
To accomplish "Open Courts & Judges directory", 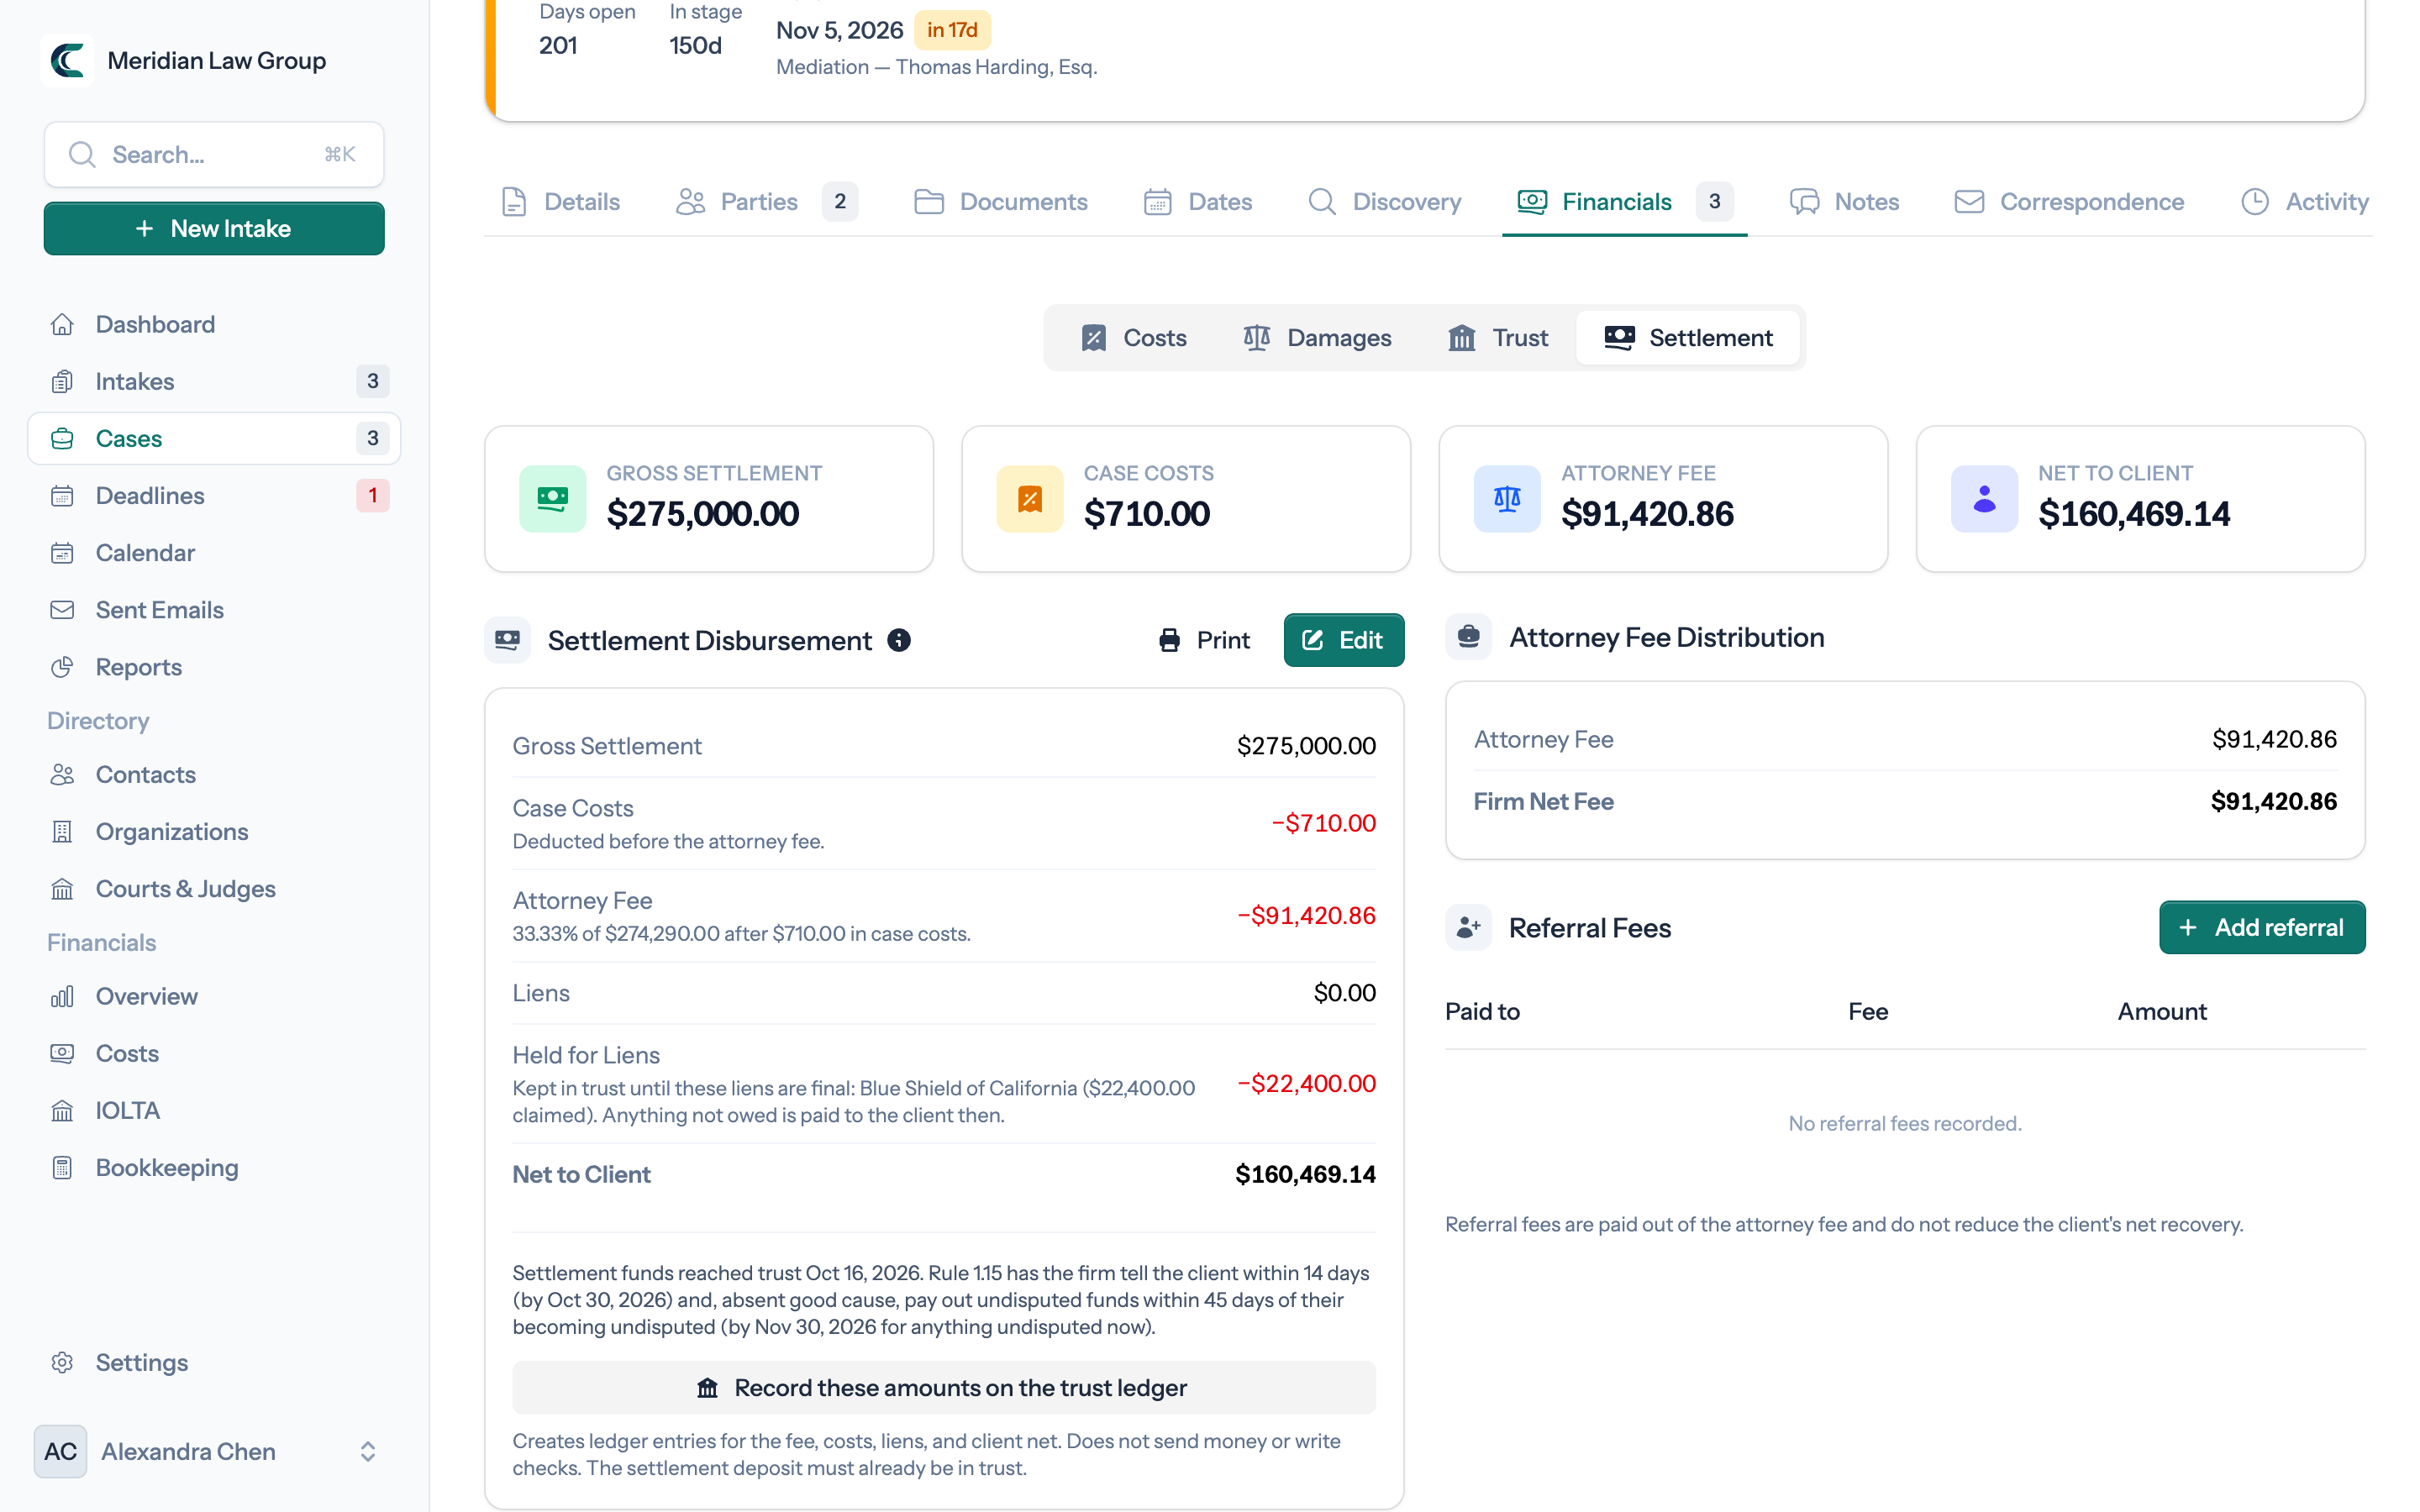I will (214, 888).
